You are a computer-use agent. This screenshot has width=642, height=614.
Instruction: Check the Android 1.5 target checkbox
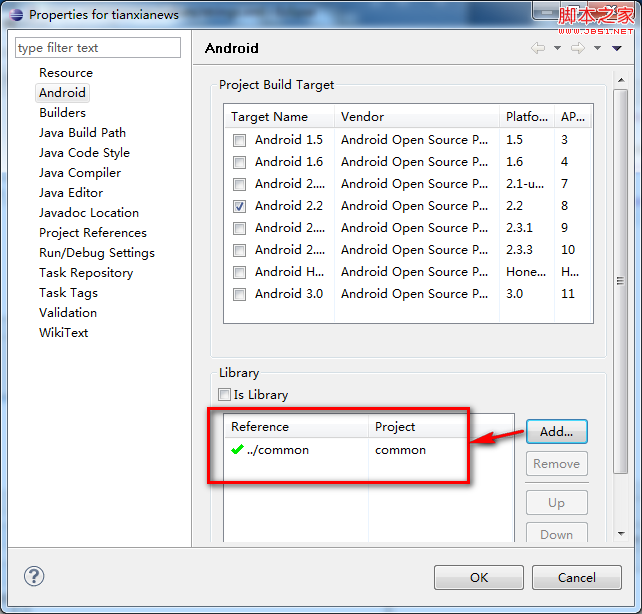click(x=240, y=140)
